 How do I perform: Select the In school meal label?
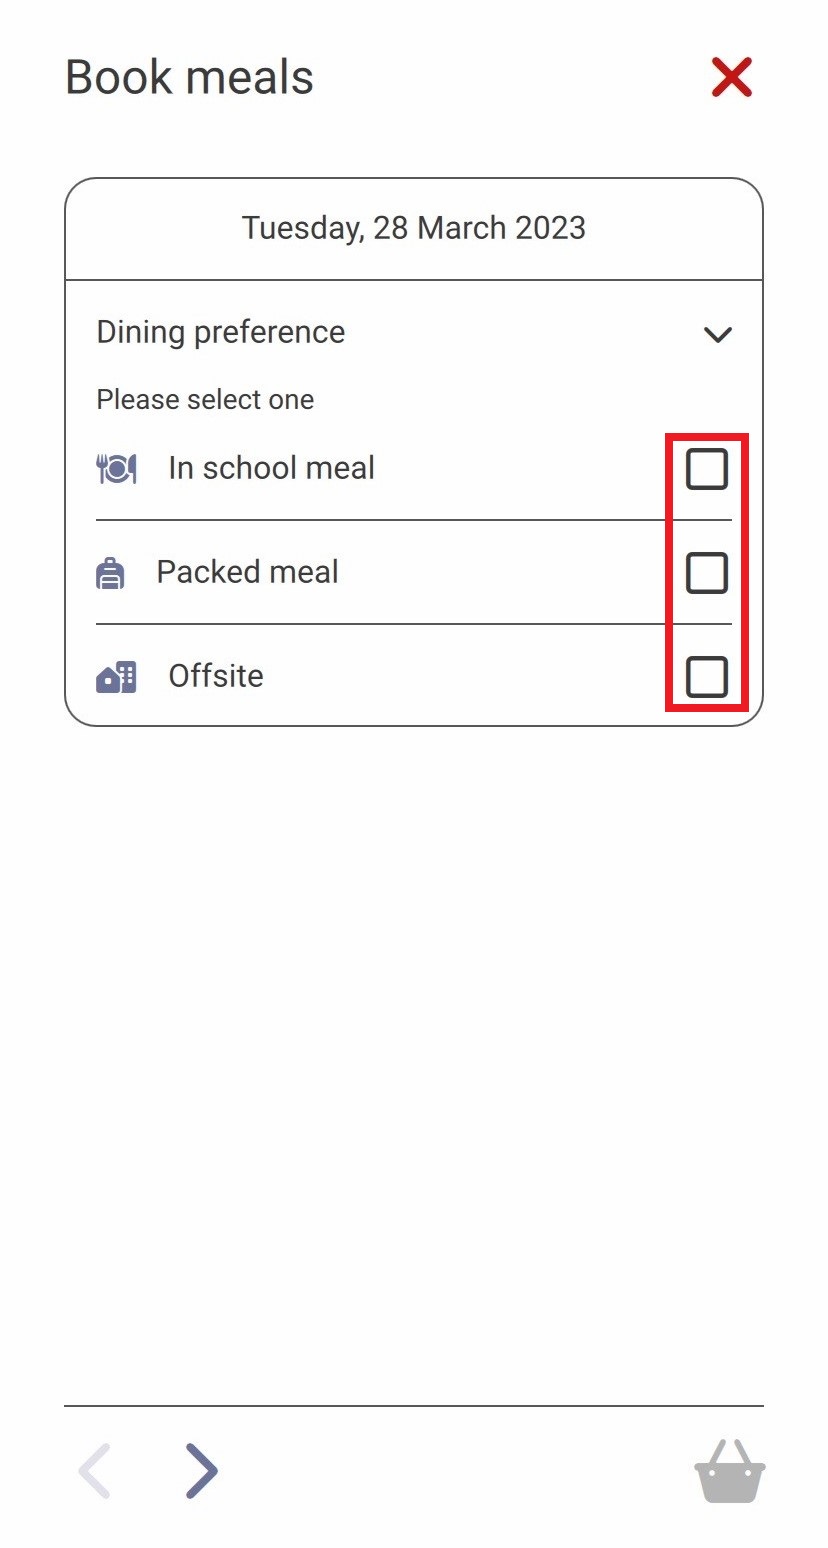(272, 468)
